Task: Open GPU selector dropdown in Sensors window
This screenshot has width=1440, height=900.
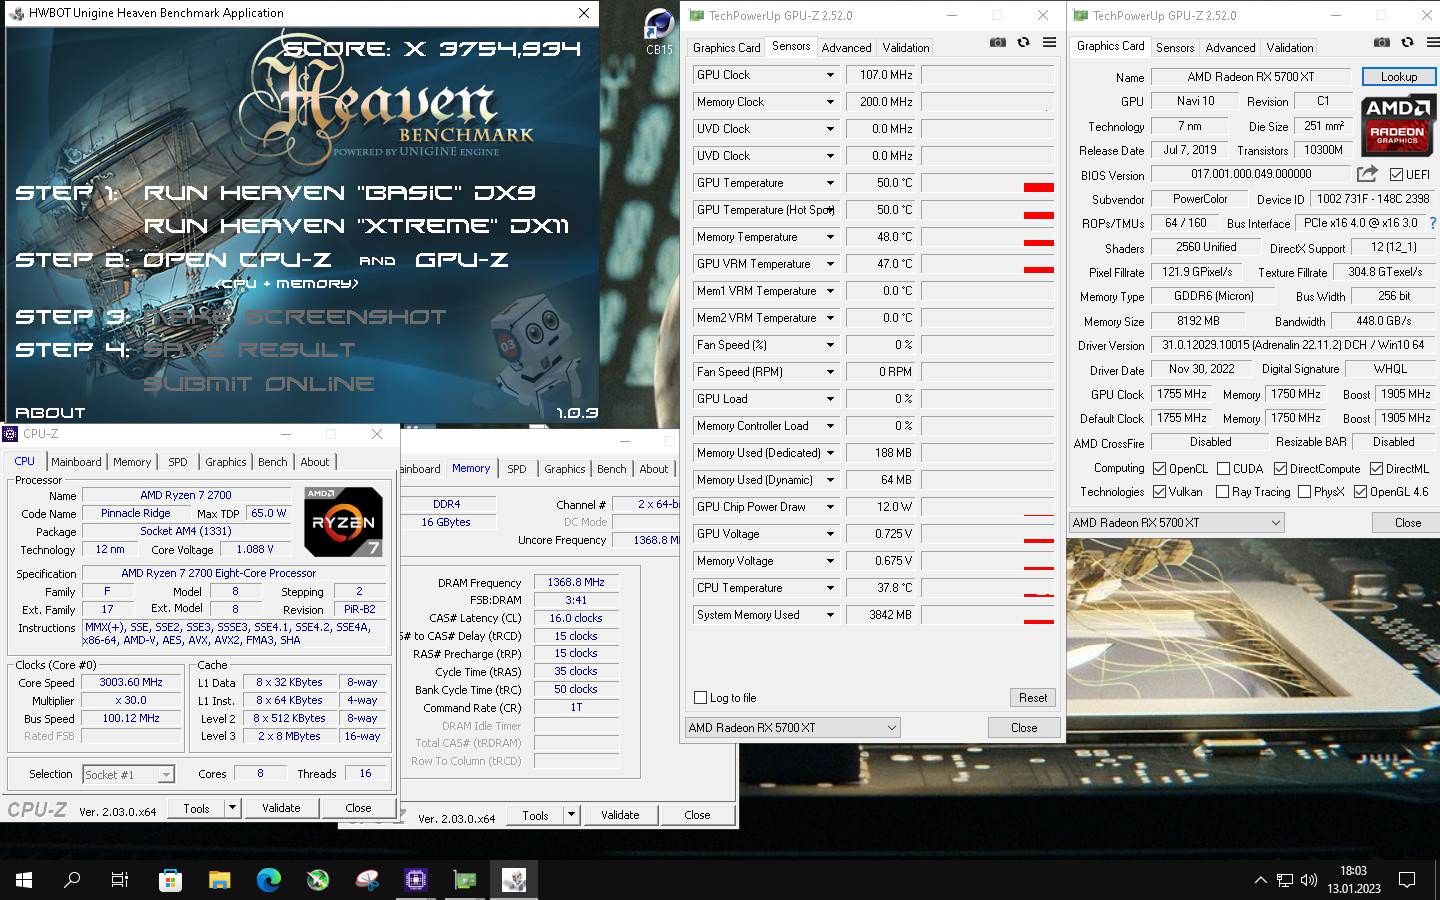Action: (x=793, y=728)
